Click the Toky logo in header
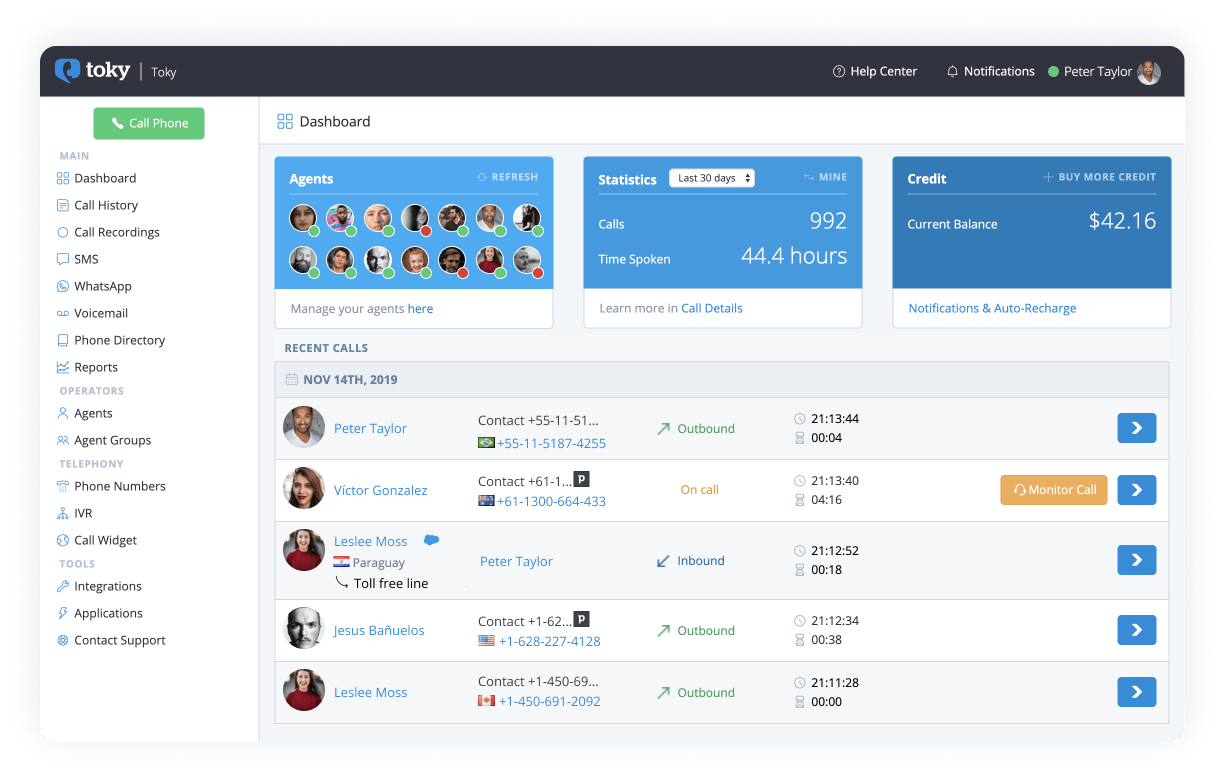Image resolution: width=1225 pixels, height=776 pixels. coord(93,71)
